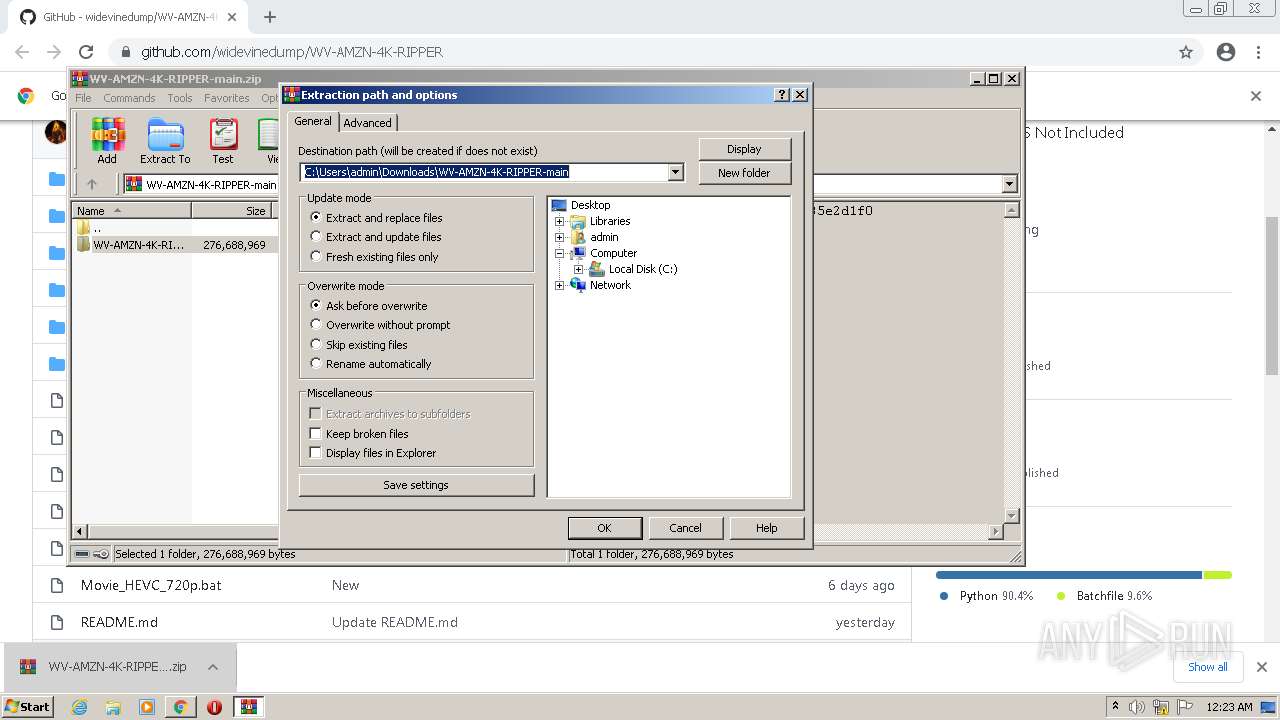Image resolution: width=1280 pixels, height=720 pixels.
Task: Open Chrome three-dot menu
Action: (1259, 52)
